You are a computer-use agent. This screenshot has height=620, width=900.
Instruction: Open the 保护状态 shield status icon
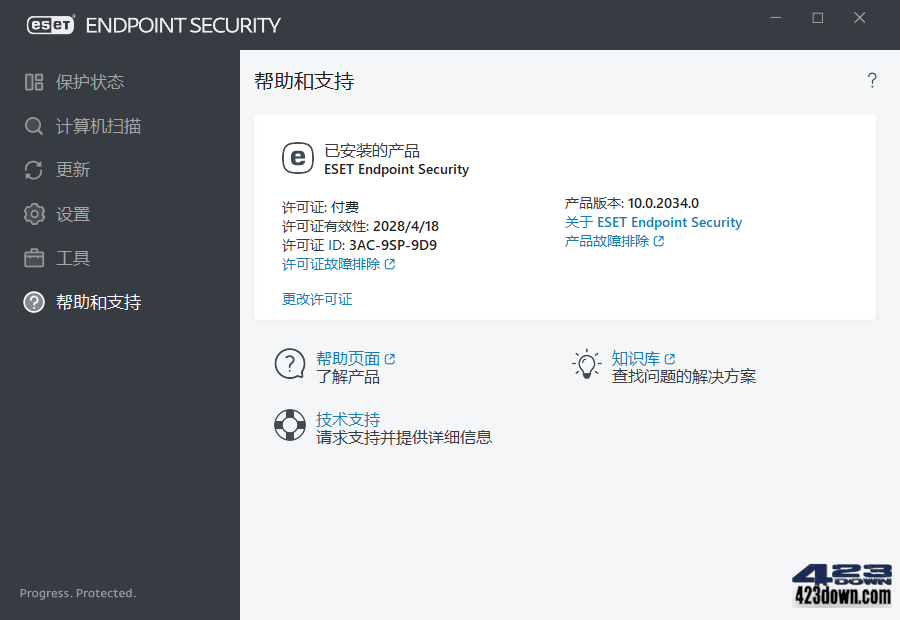[x=33, y=82]
